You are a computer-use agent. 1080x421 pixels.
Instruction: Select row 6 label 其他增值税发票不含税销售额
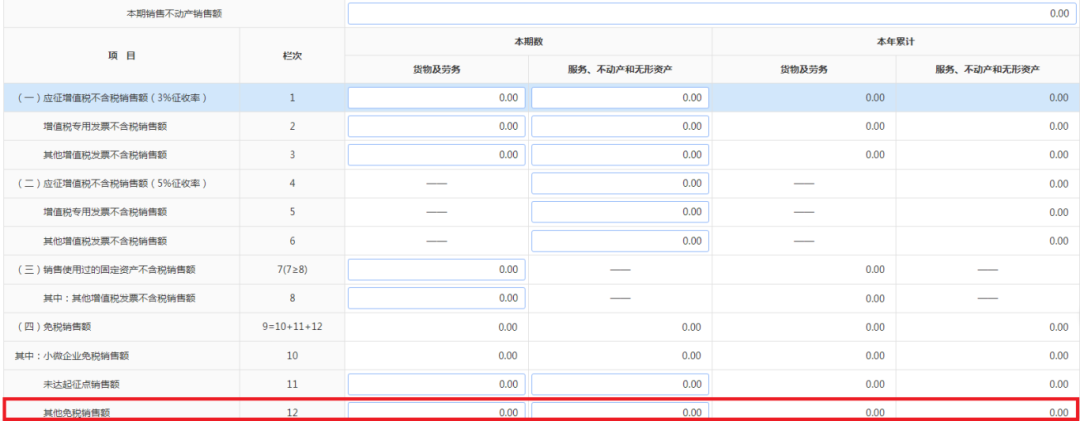(105, 241)
